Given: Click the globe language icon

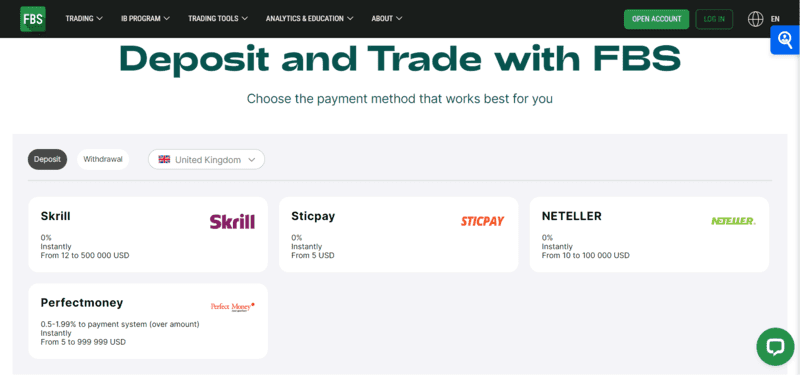Looking at the screenshot, I should (x=755, y=19).
